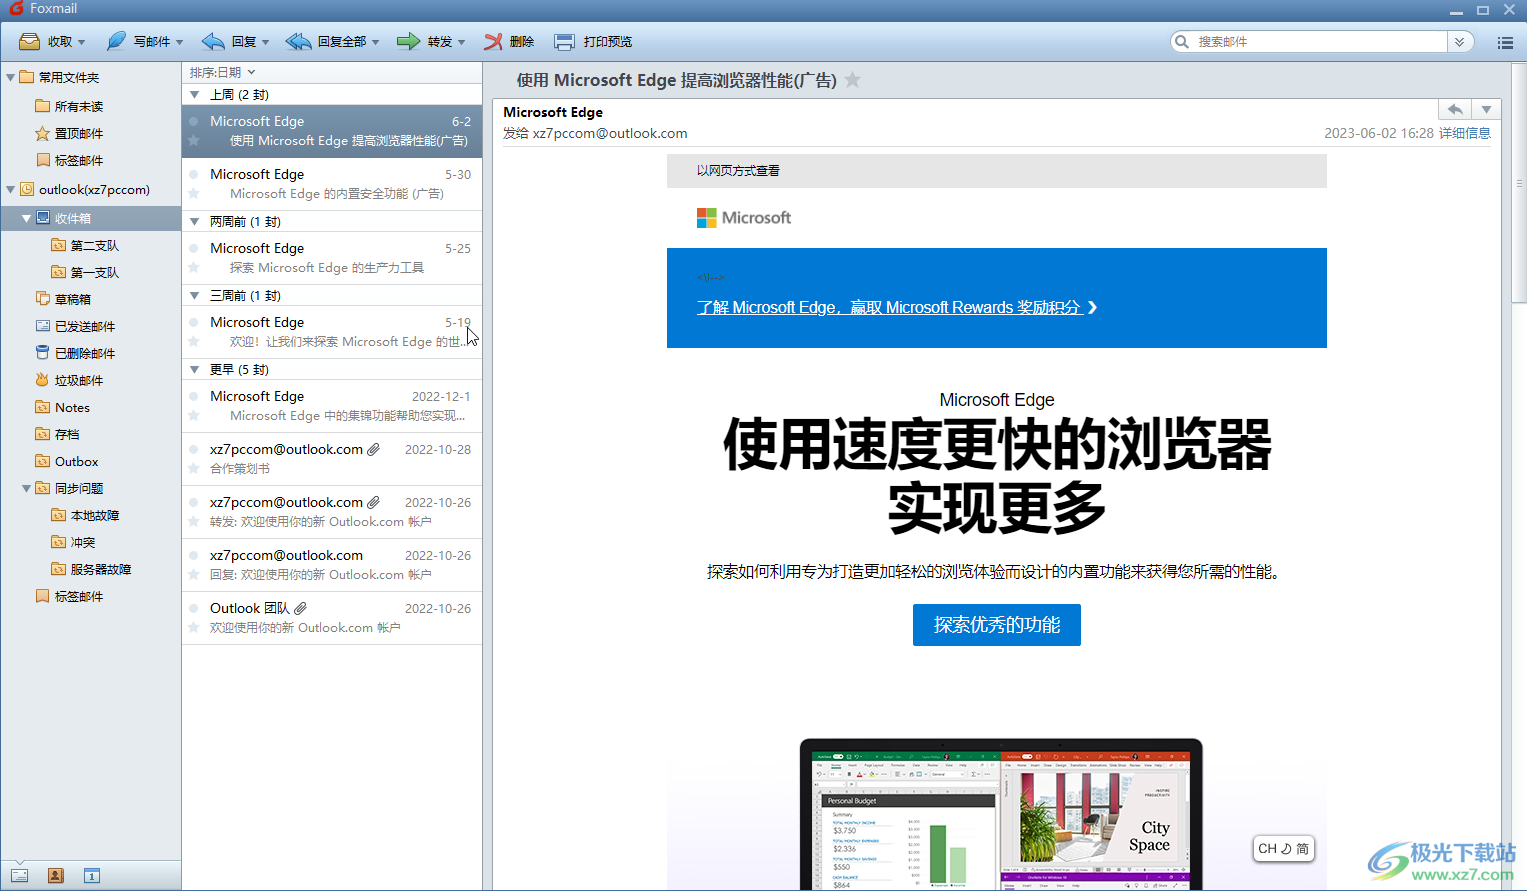Select the Outbox folder

pos(66,461)
